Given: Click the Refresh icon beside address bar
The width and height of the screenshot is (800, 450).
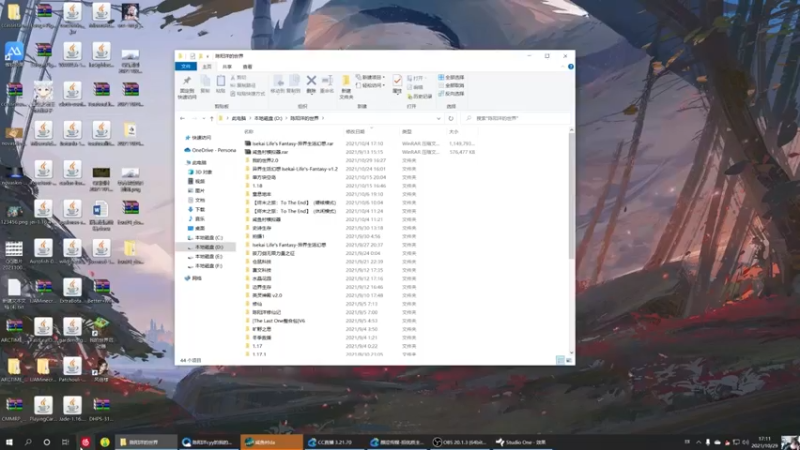Looking at the screenshot, I should coord(451,118).
